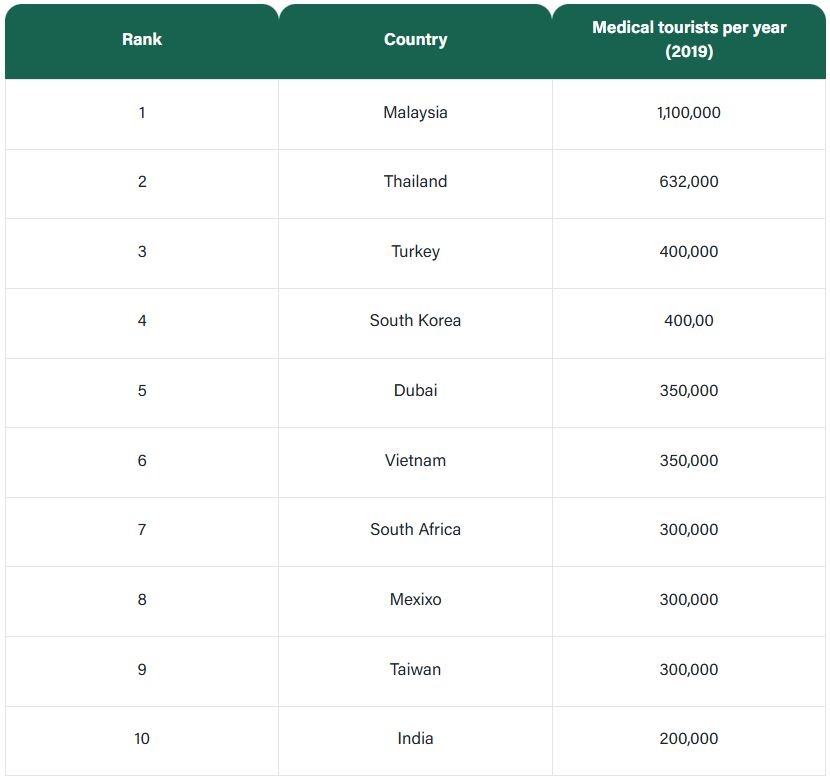
Task: Click the Country column header
Action: point(415,40)
